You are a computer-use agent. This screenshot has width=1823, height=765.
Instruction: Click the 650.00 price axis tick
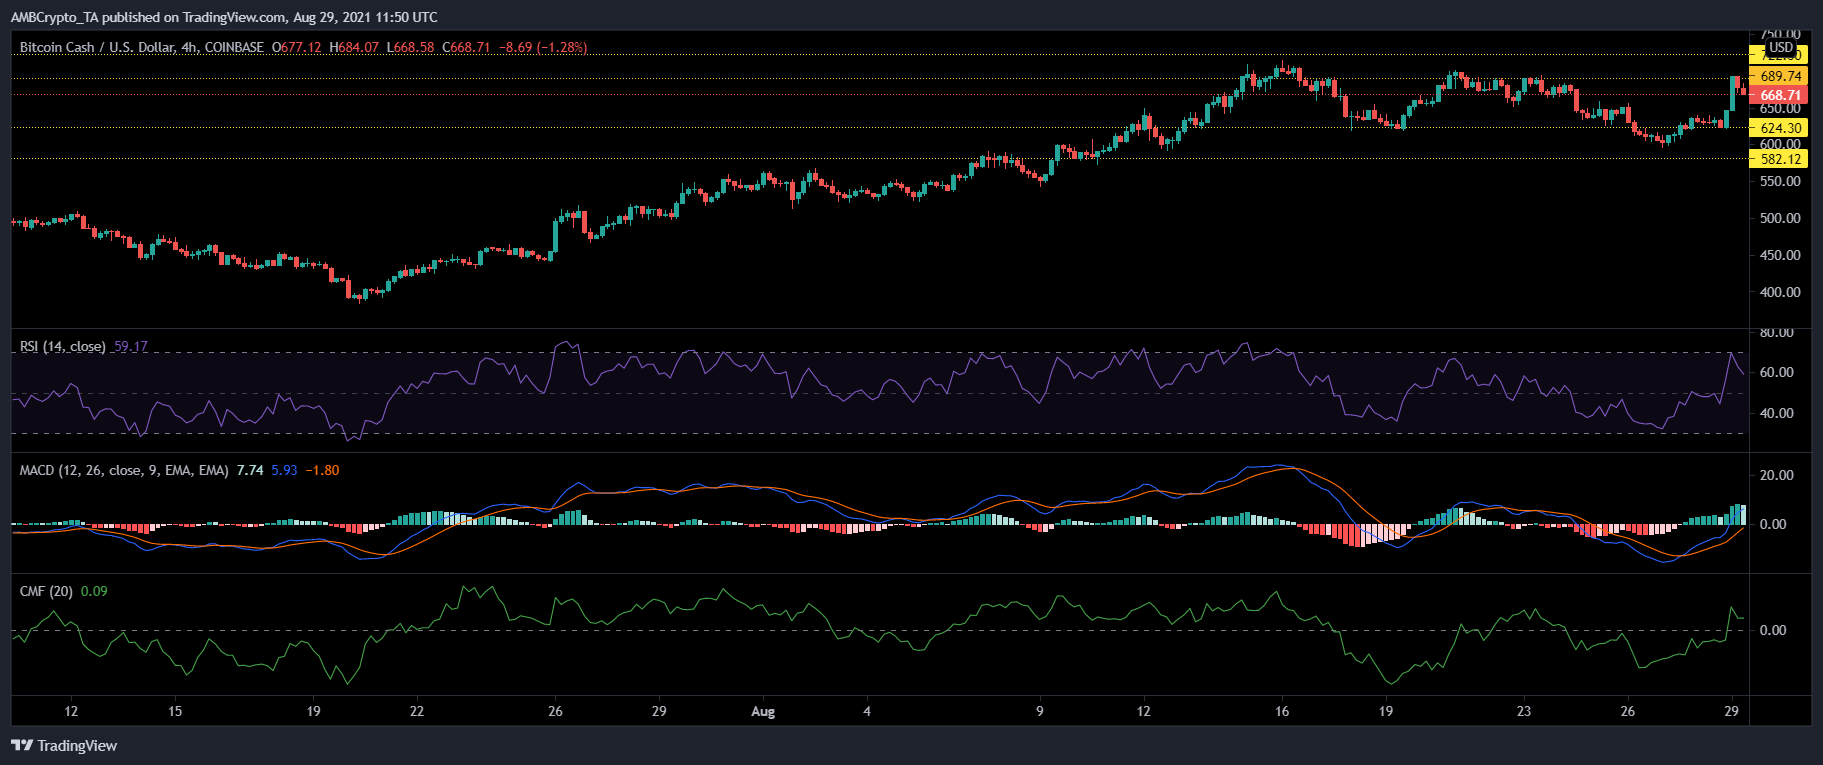(1781, 108)
